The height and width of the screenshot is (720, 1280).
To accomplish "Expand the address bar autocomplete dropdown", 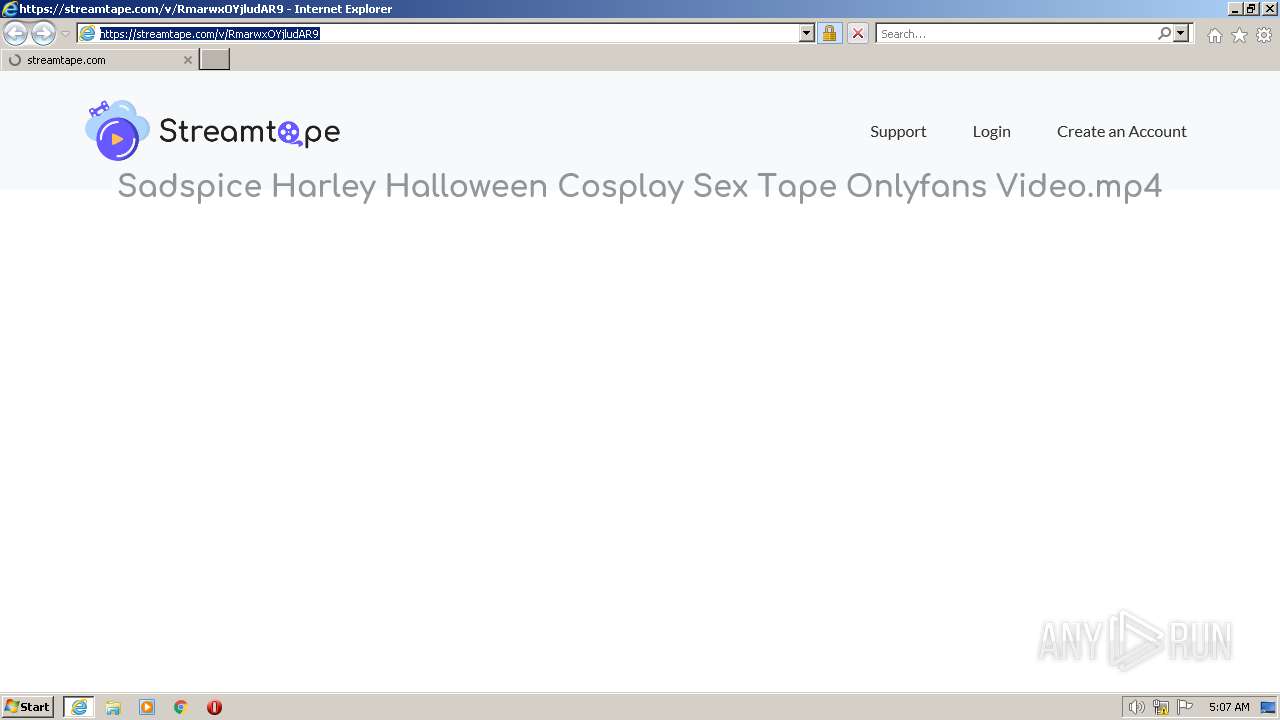I will pyautogui.click(x=807, y=33).
